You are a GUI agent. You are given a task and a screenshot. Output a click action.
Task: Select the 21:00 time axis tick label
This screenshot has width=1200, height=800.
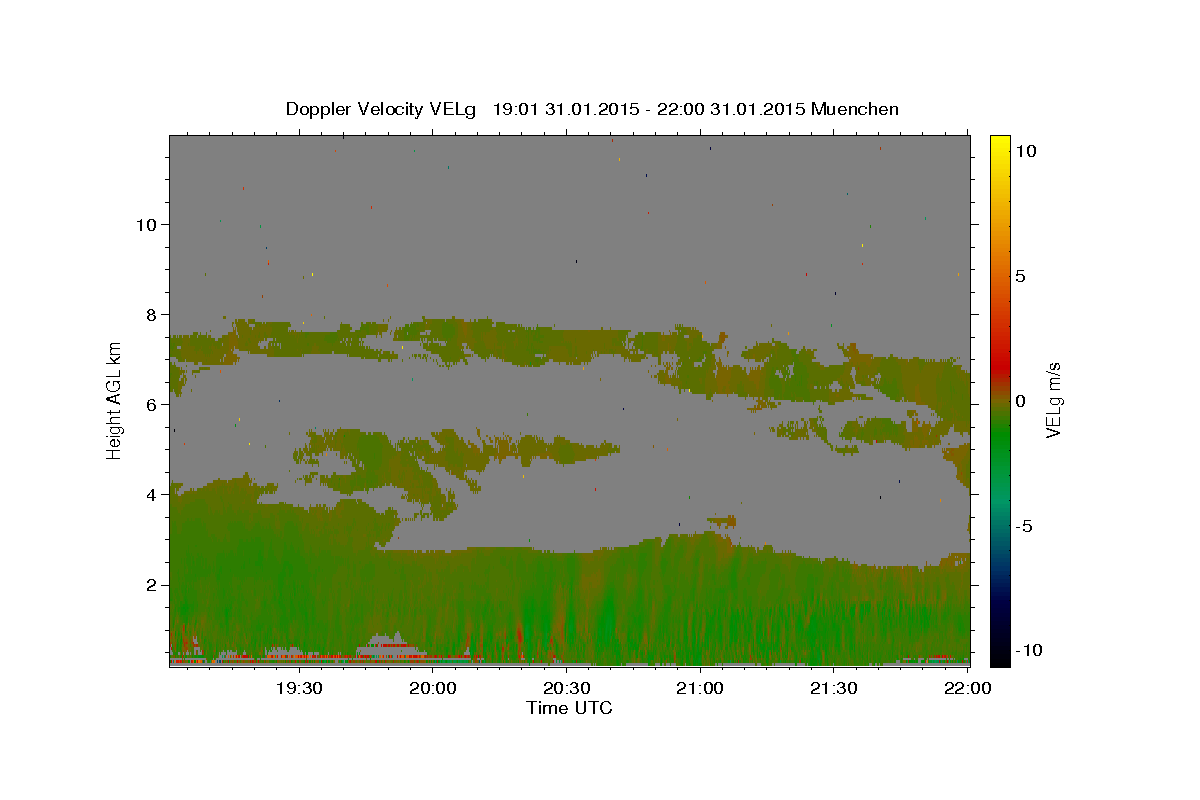tap(699, 688)
